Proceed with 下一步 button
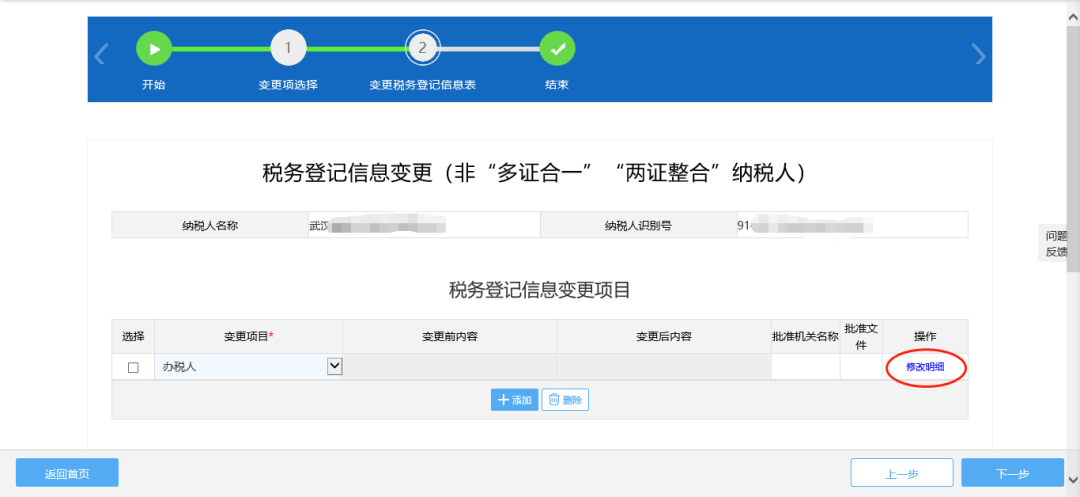Image resolution: width=1080 pixels, height=497 pixels. coord(1012,473)
